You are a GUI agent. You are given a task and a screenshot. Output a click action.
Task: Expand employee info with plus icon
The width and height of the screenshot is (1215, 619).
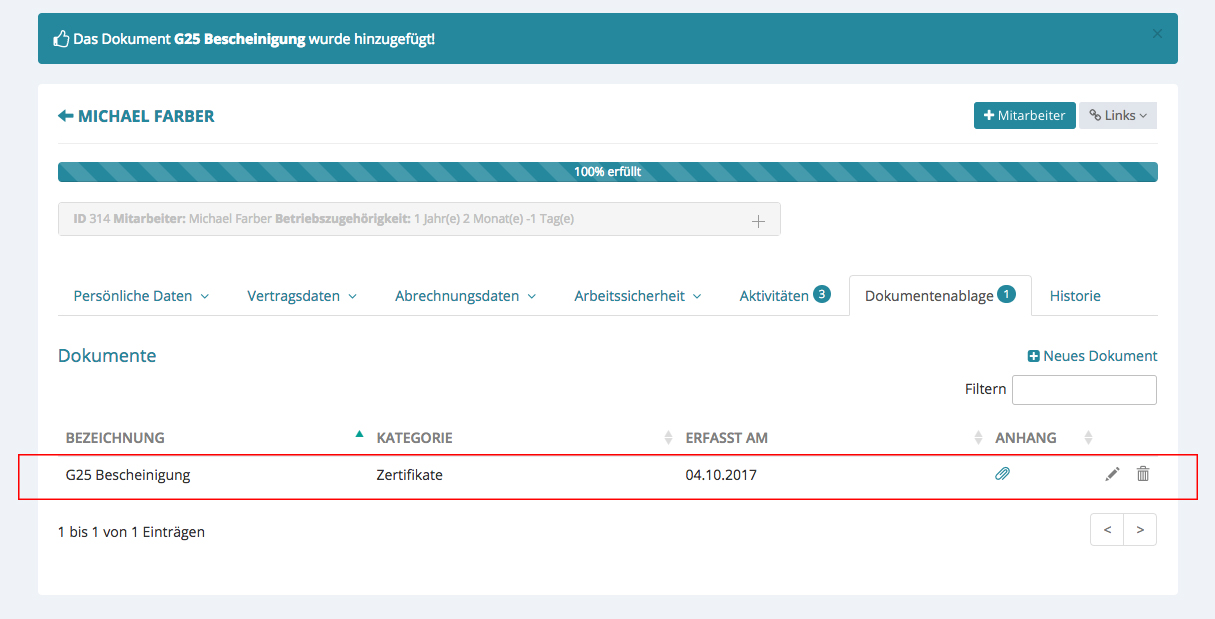758,221
